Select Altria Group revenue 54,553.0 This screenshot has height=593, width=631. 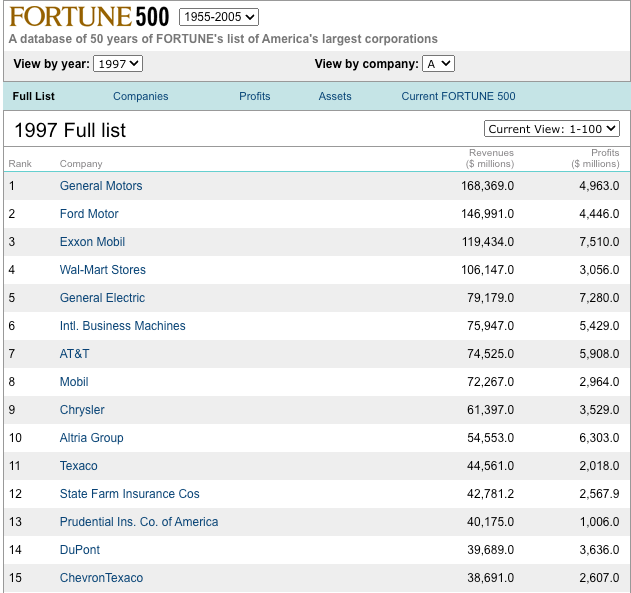[x=491, y=438]
